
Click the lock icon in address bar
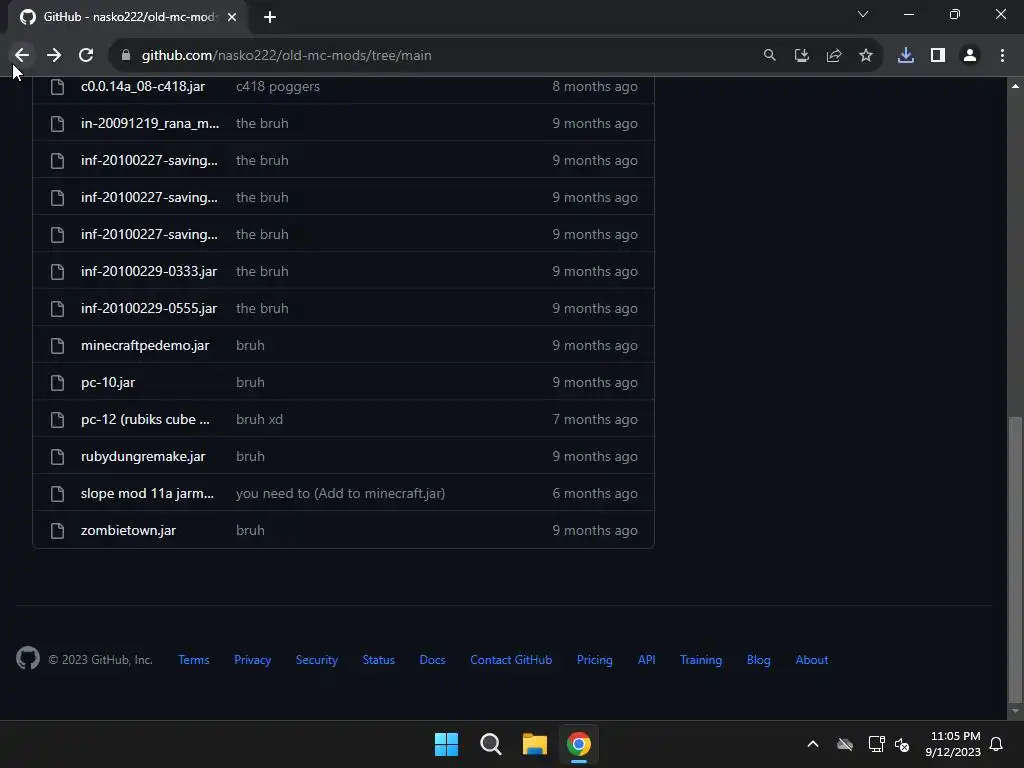pos(126,56)
